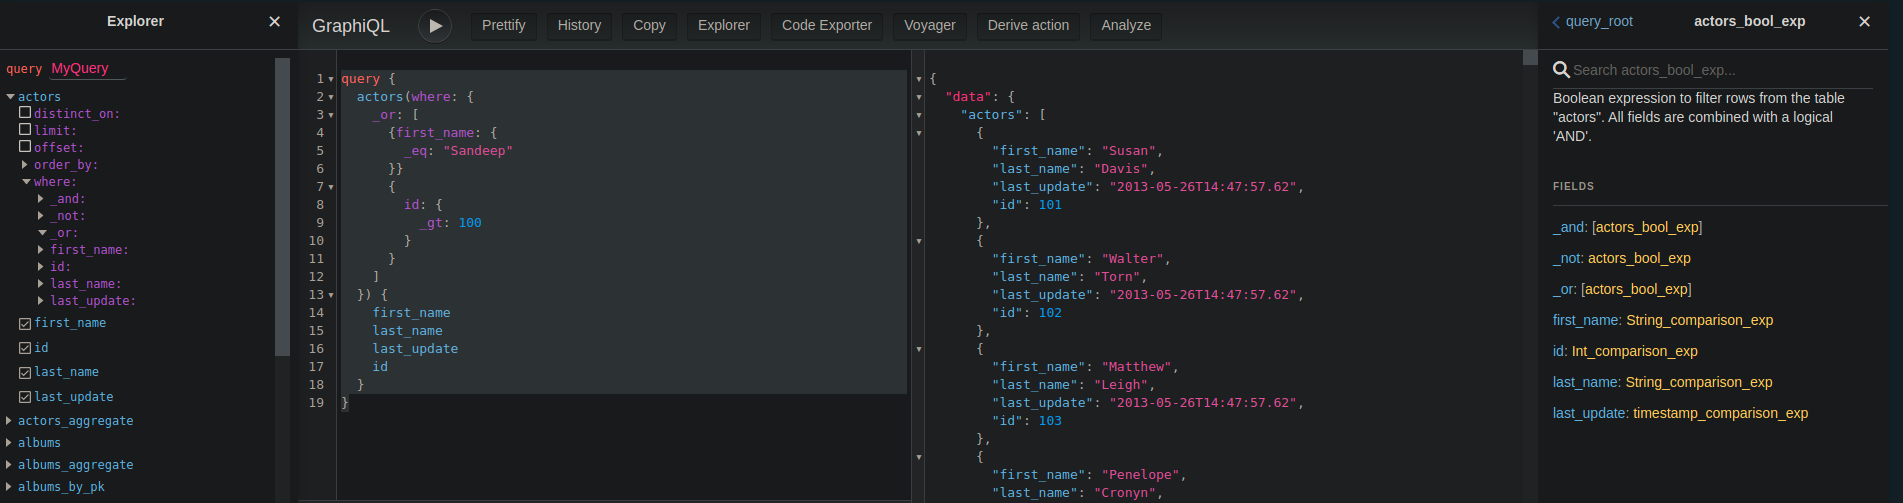The image size is (1903, 503).
Task: Uncheck last_update field
Action: [x=25, y=397]
